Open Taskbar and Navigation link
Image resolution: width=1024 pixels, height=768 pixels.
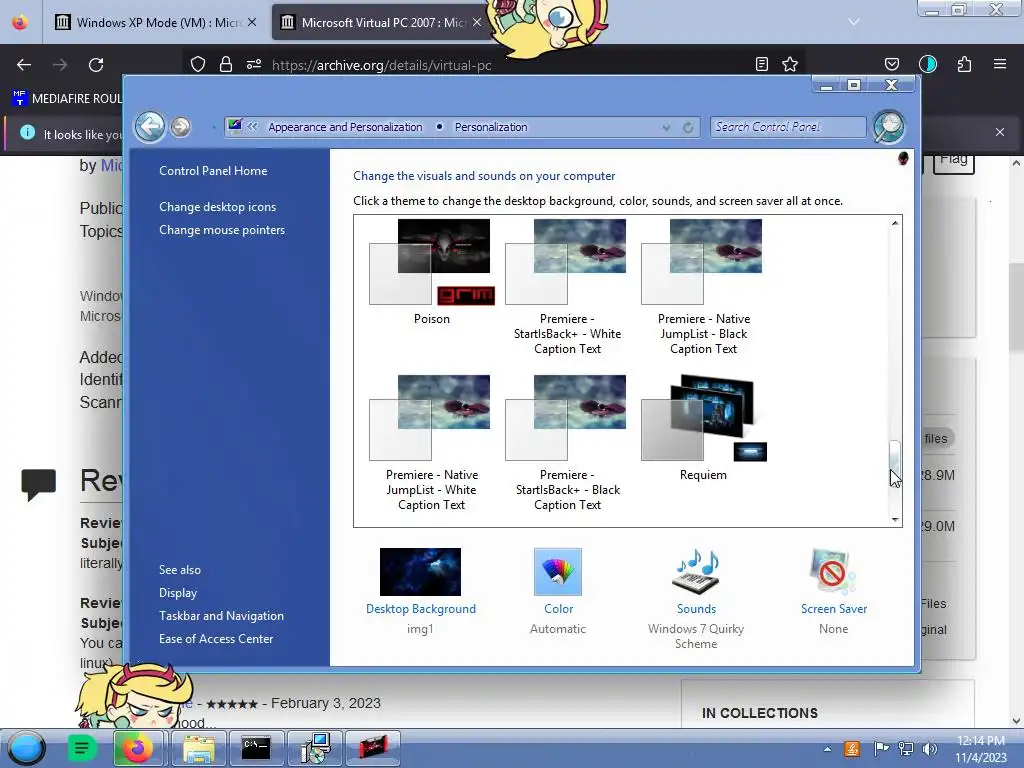pyautogui.click(x=221, y=616)
